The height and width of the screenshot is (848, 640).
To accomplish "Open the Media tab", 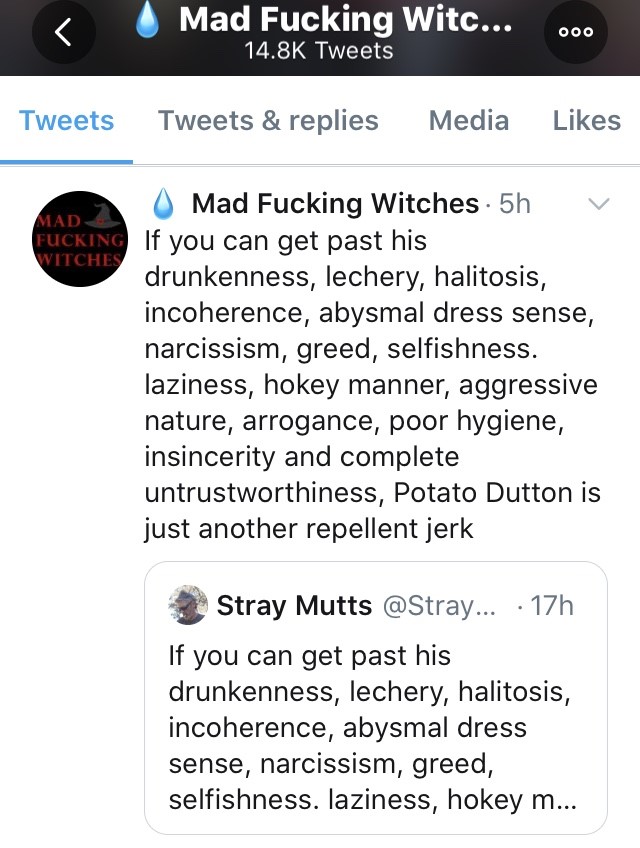I will tap(468, 121).
